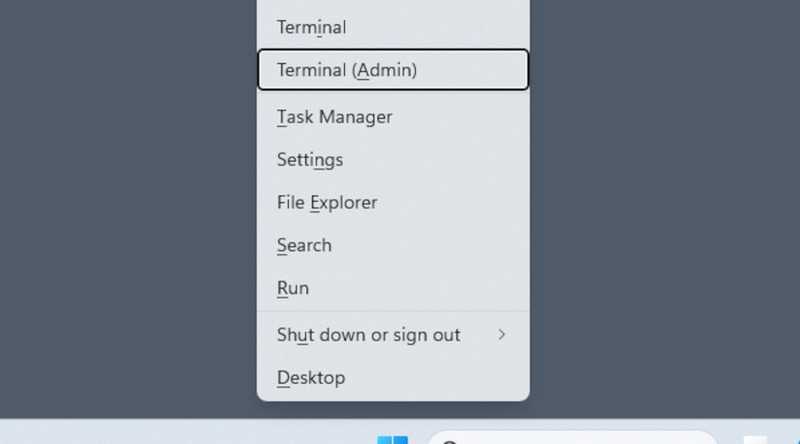Image resolution: width=800 pixels, height=444 pixels.
Task: Click empty desktop left of the menu
Action: (x=120, y=200)
